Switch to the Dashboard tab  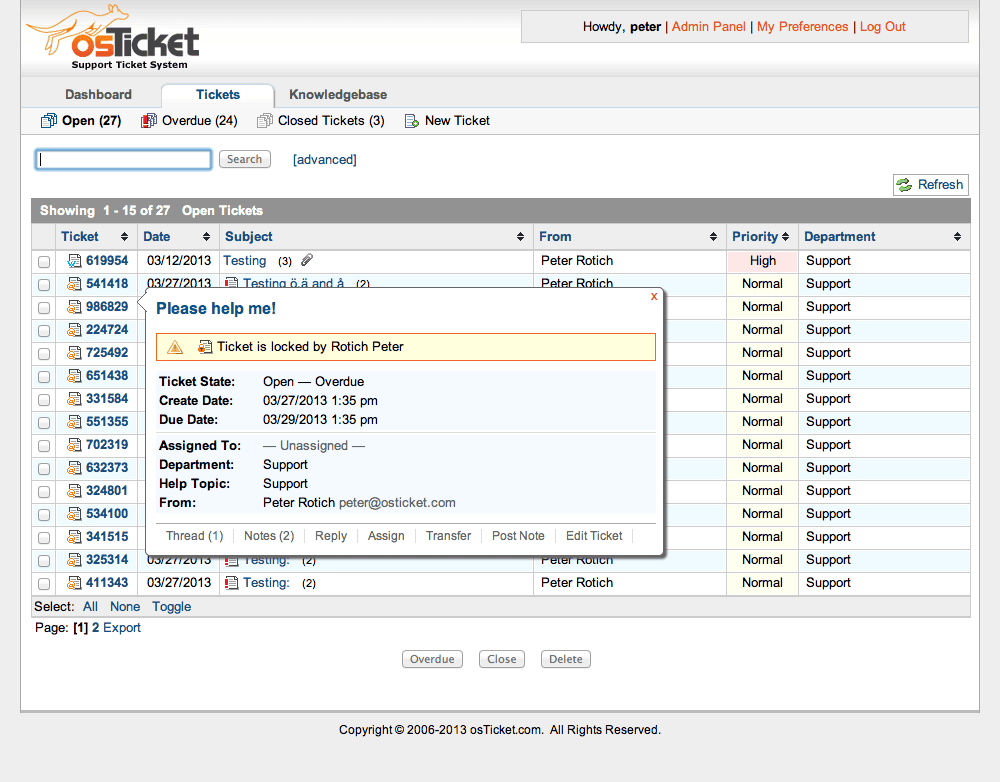98,94
